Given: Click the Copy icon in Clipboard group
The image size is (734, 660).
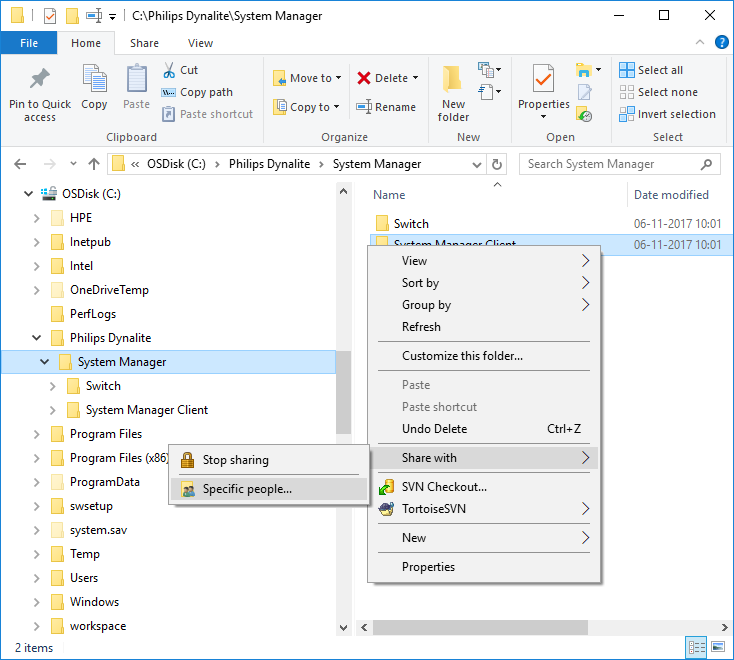Looking at the screenshot, I should click(94, 80).
